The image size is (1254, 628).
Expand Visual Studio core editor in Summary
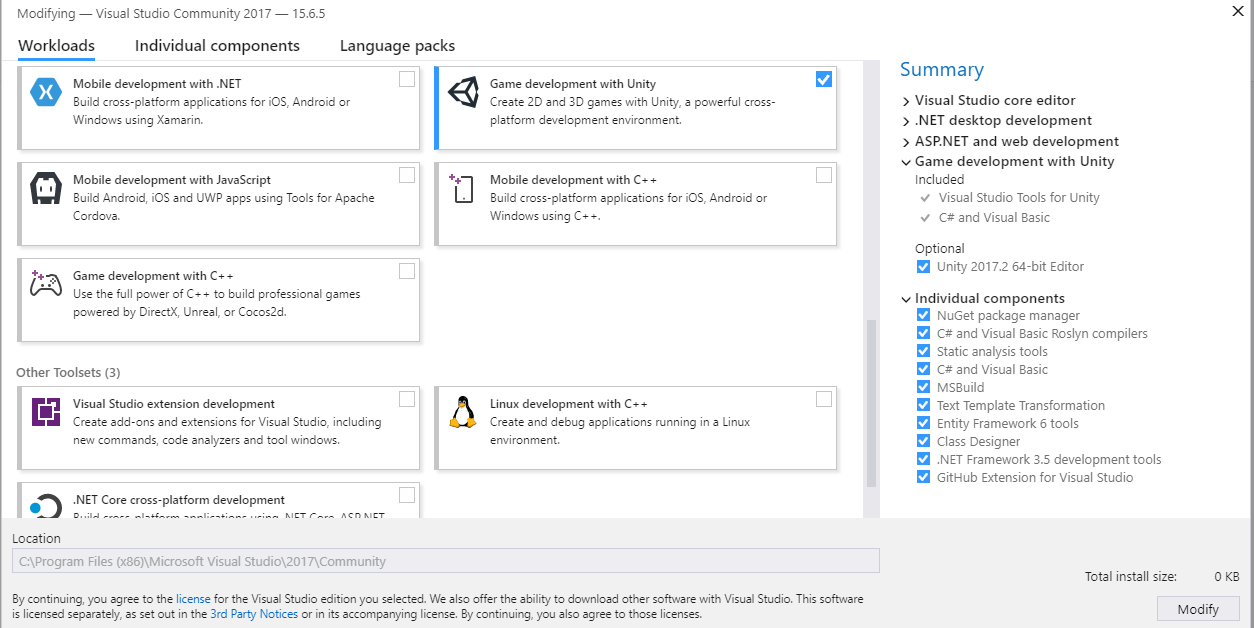[906, 101]
